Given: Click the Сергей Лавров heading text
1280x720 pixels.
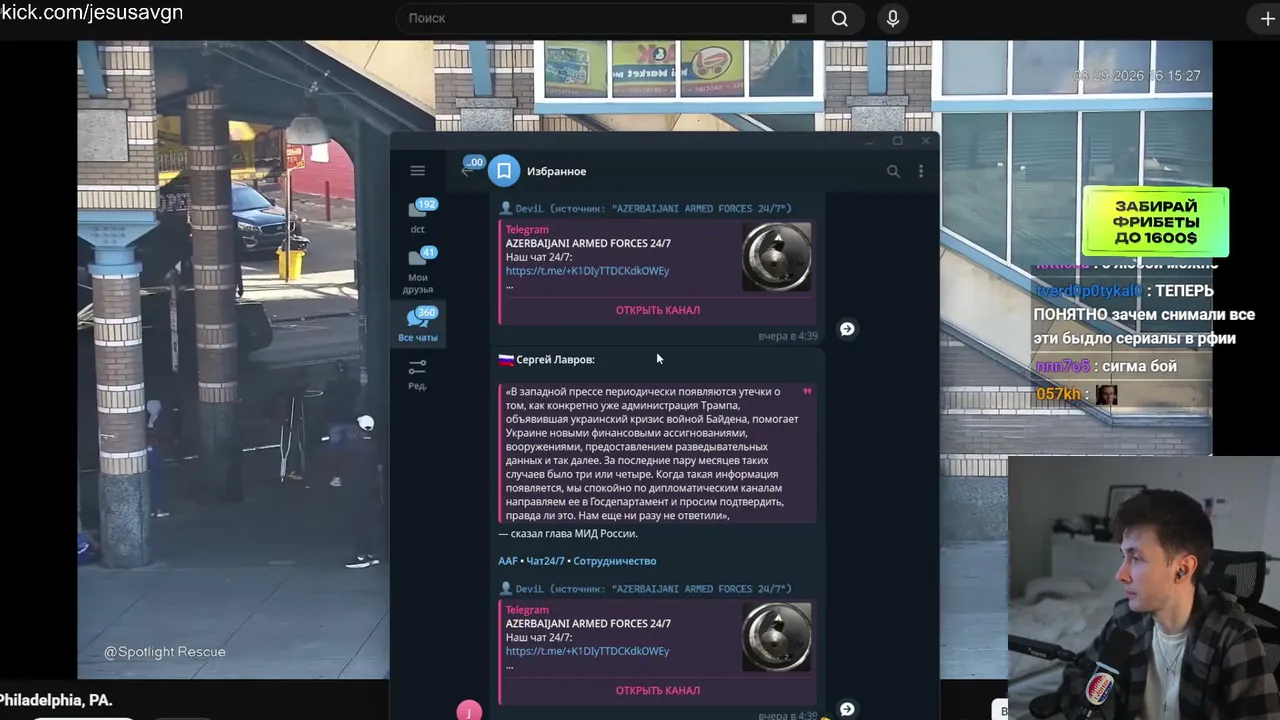Looking at the screenshot, I should click(x=555, y=359).
